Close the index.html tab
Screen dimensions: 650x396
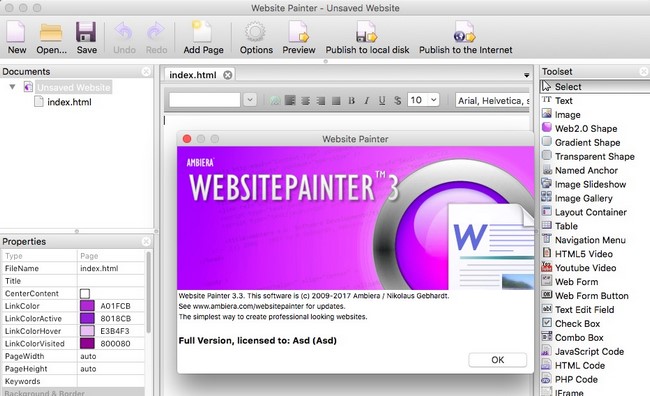point(228,75)
